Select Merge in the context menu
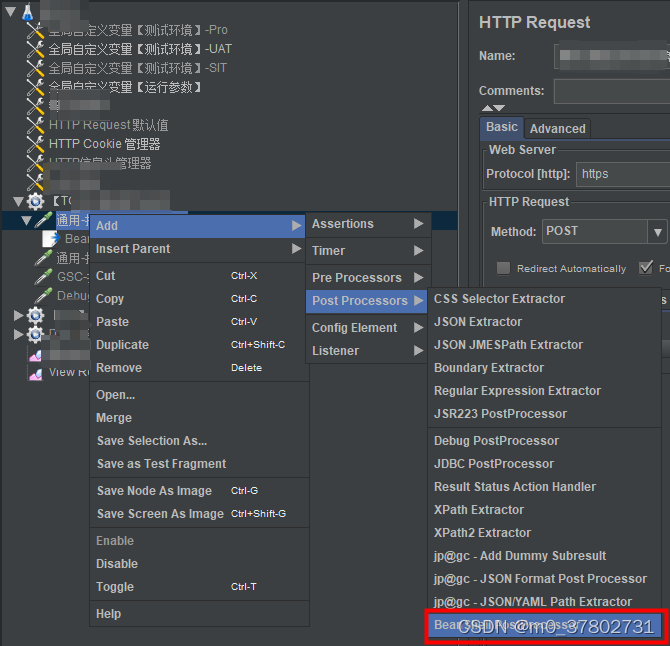Screen dimensions: 670x646 pyautogui.click(x=197, y=418)
